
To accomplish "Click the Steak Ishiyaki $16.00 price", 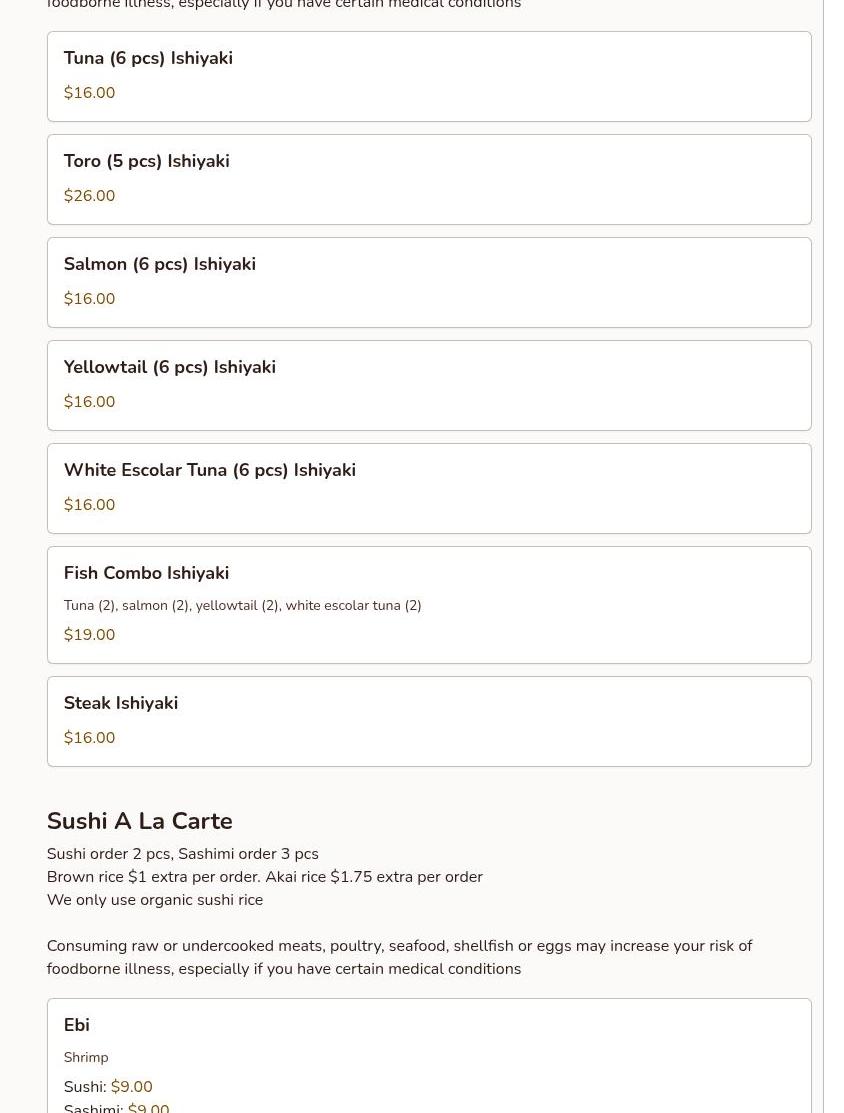I will click(89, 738).
